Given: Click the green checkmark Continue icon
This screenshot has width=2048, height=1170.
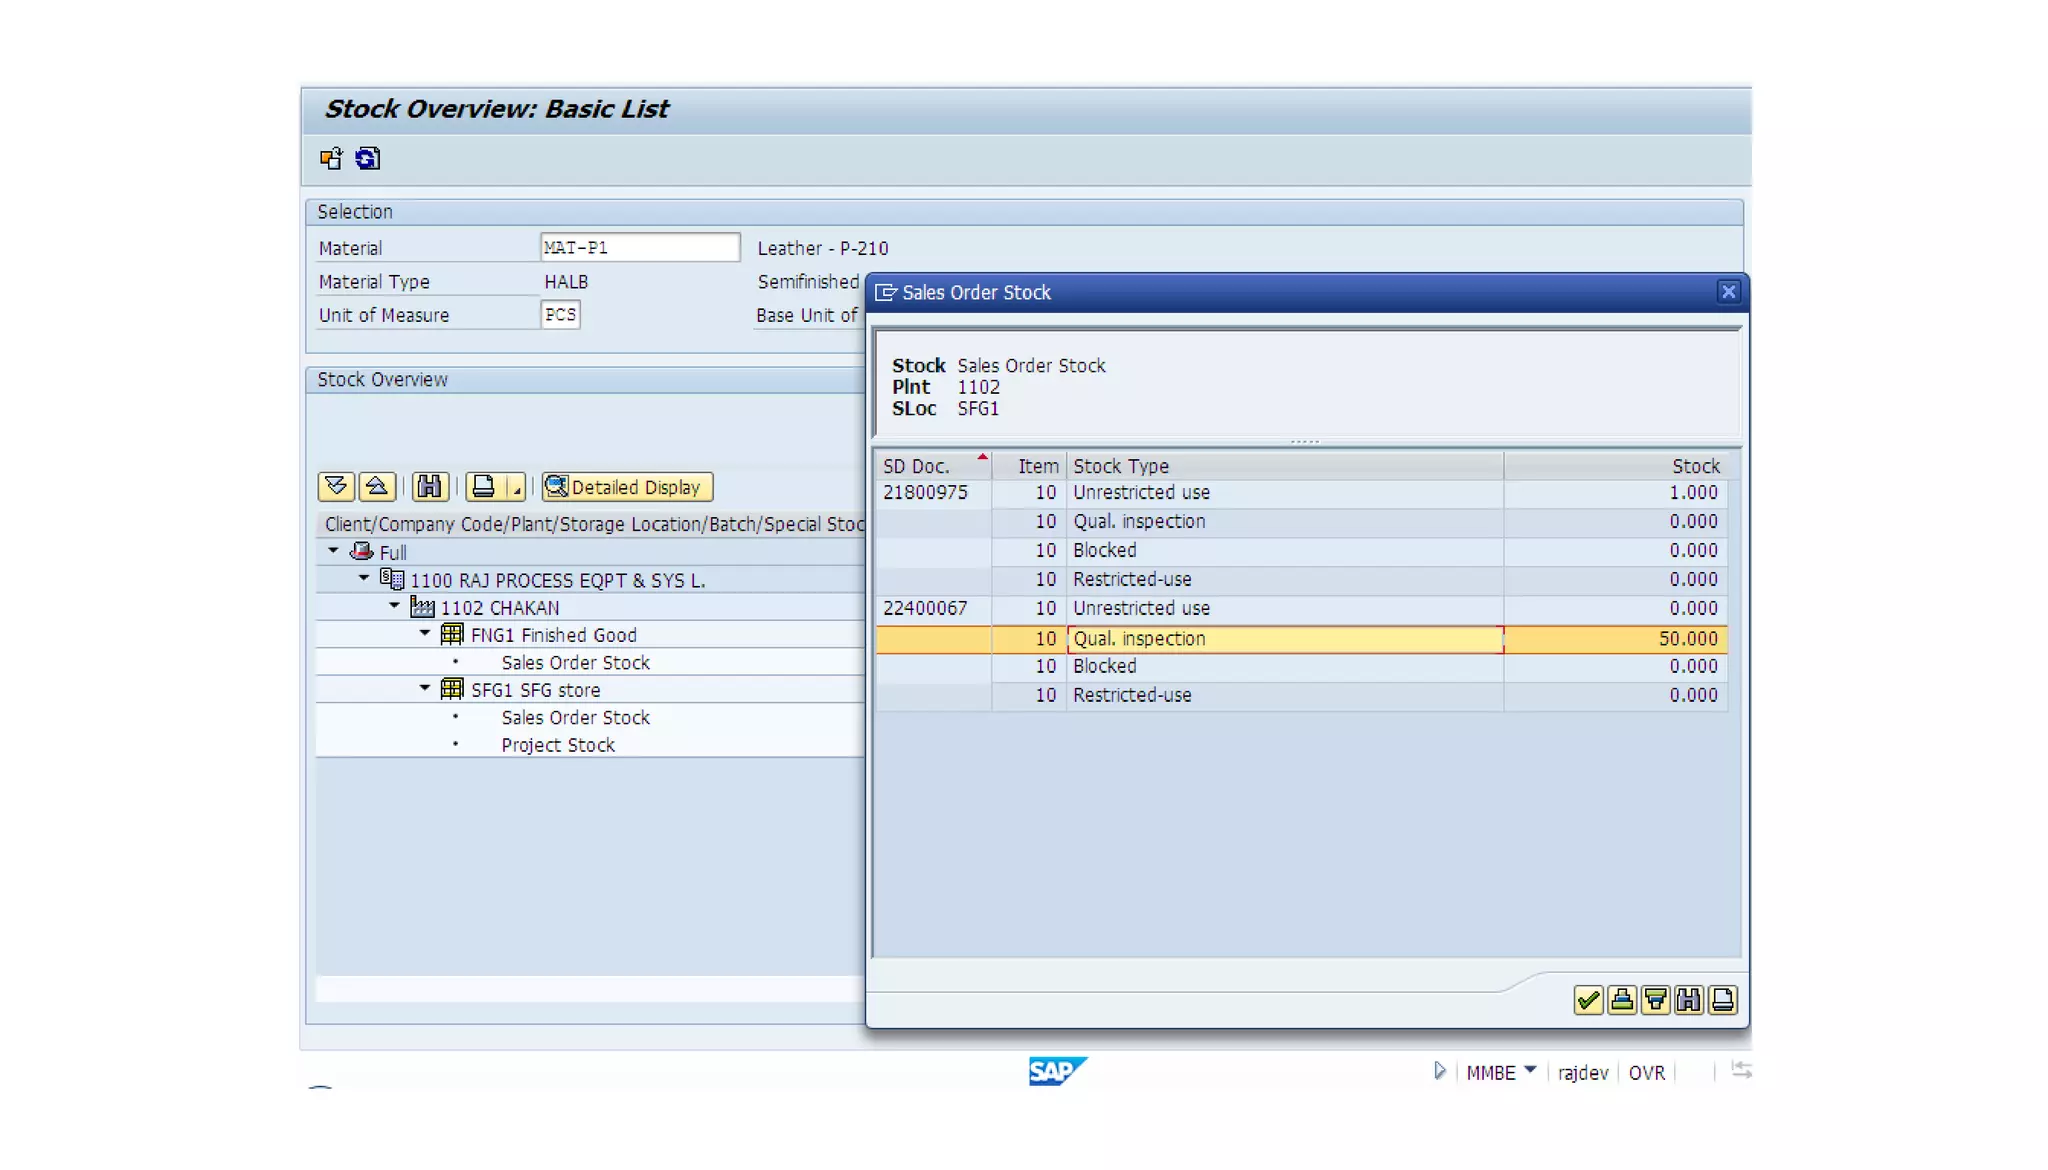Looking at the screenshot, I should 1587,1000.
